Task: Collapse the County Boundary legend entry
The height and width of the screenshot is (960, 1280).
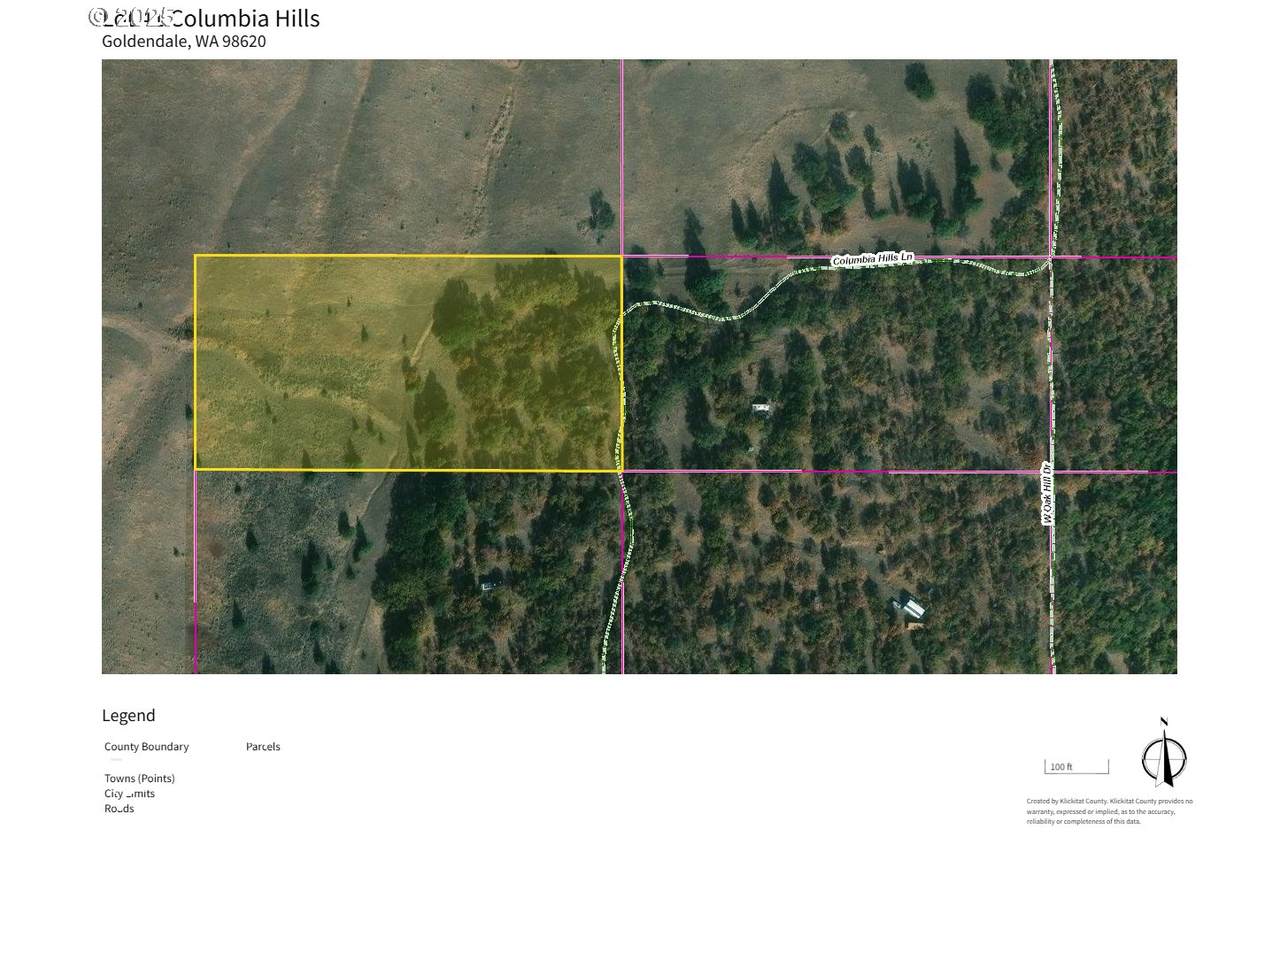Action: coord(146,746)
